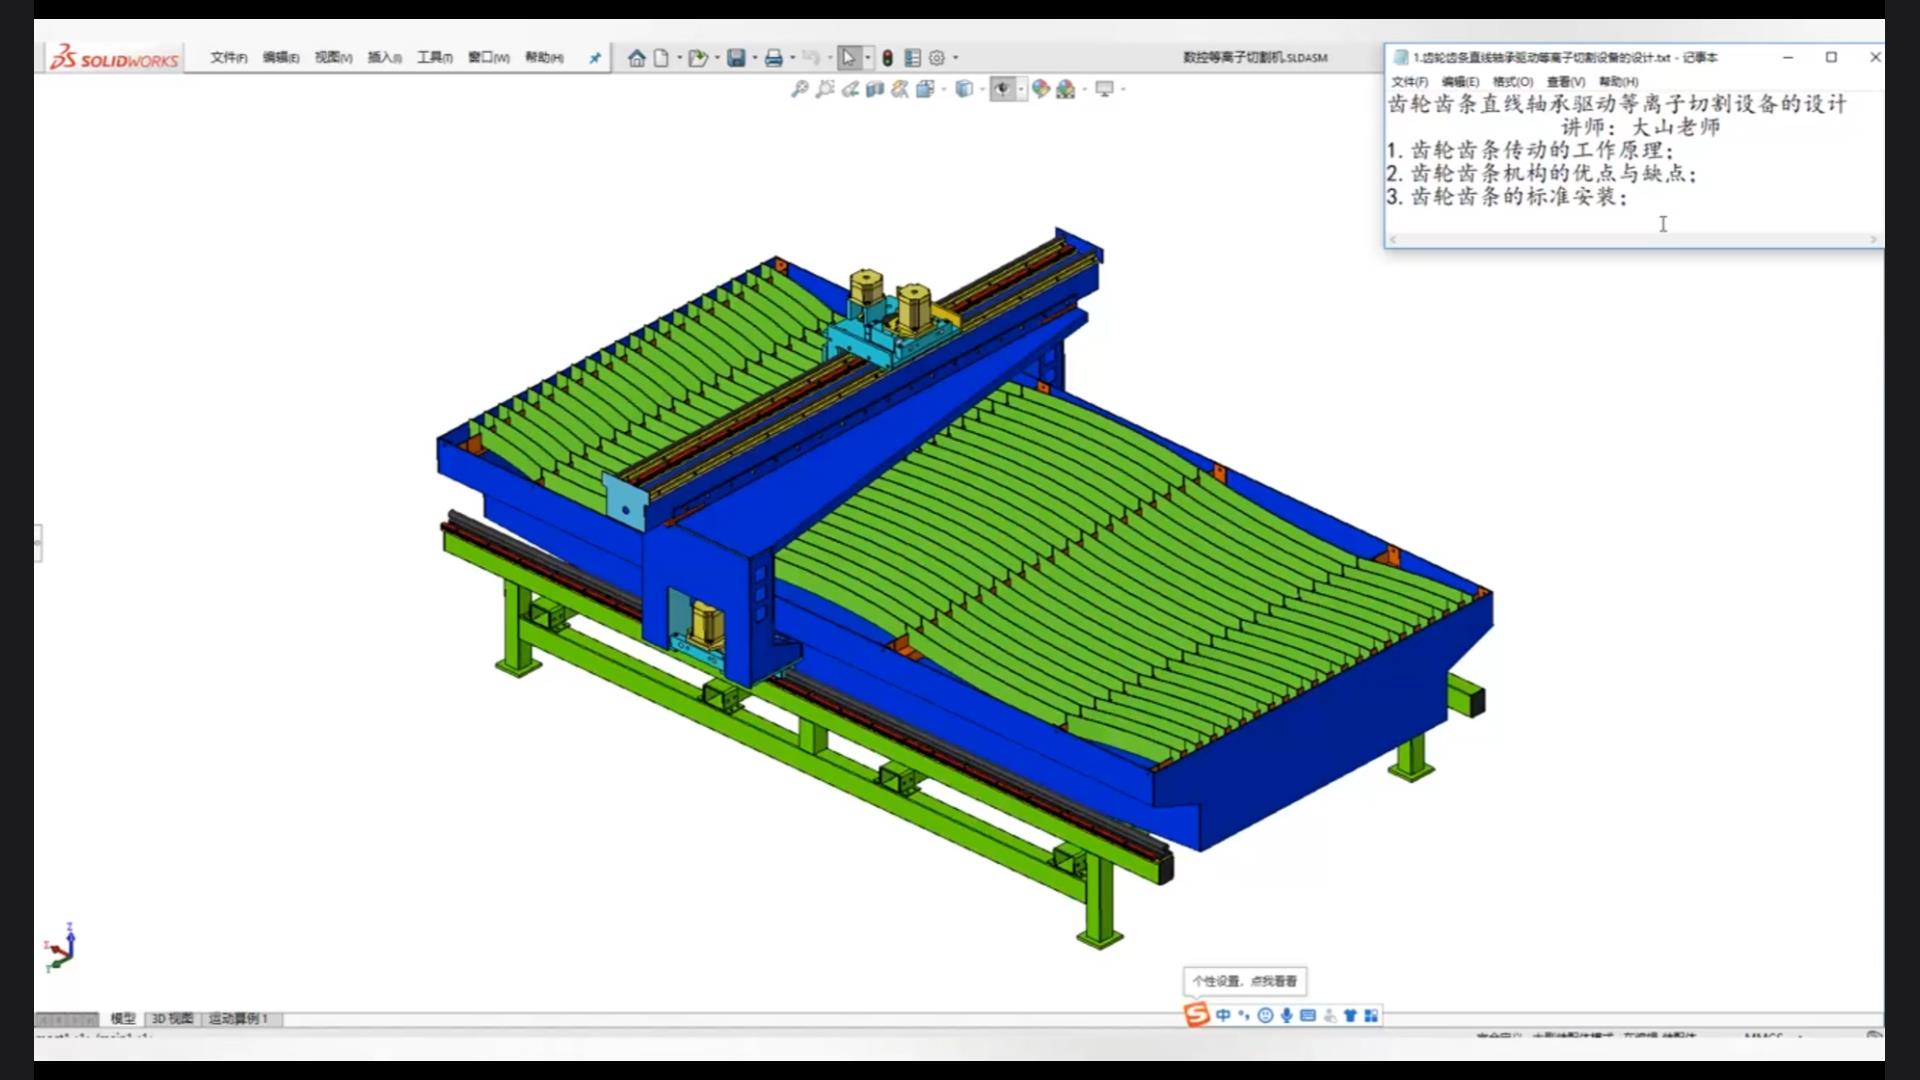Activate Sogou voice input microphone
Image resolution: width=1920 pixels, height=1080 pixels.
coord(1286,1015)
